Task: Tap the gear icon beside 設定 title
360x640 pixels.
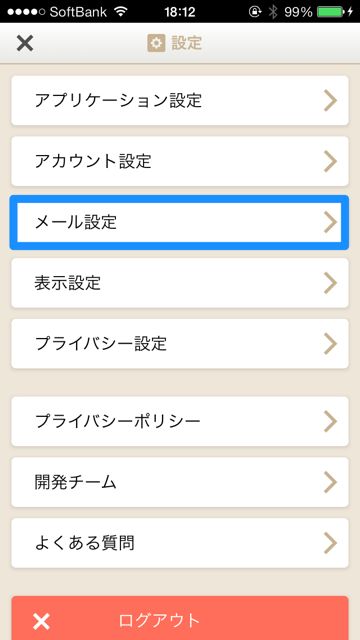Action: point(156,43)
